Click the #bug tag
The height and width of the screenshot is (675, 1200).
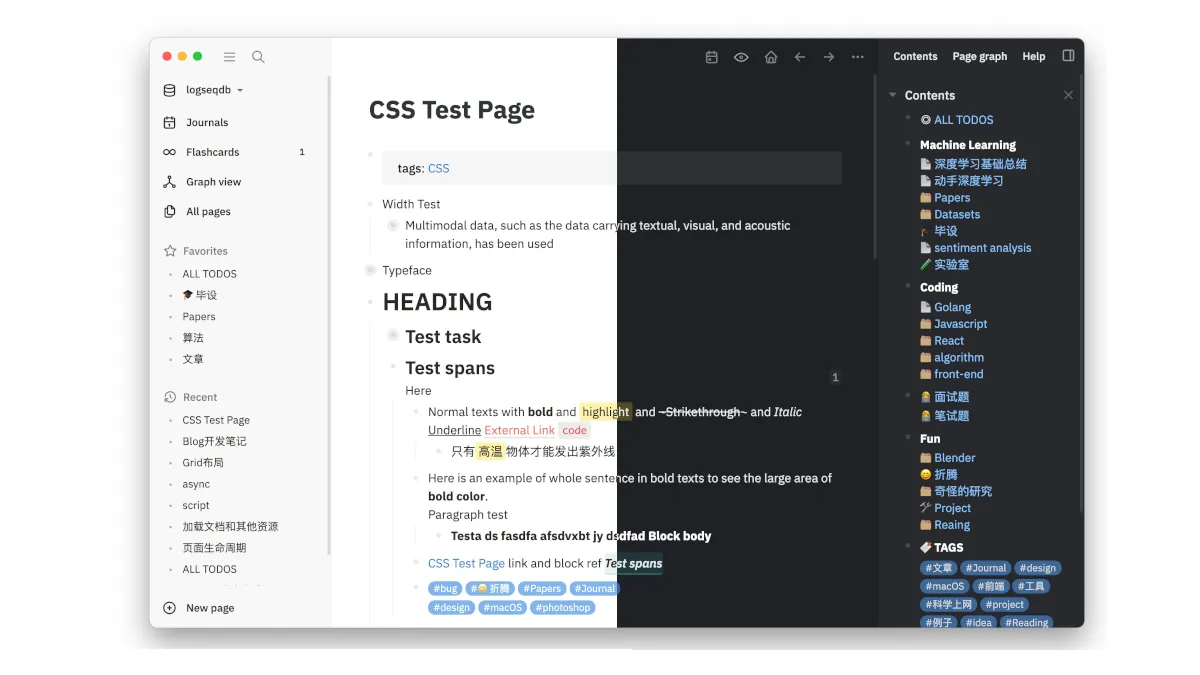[x=446, y=589]
